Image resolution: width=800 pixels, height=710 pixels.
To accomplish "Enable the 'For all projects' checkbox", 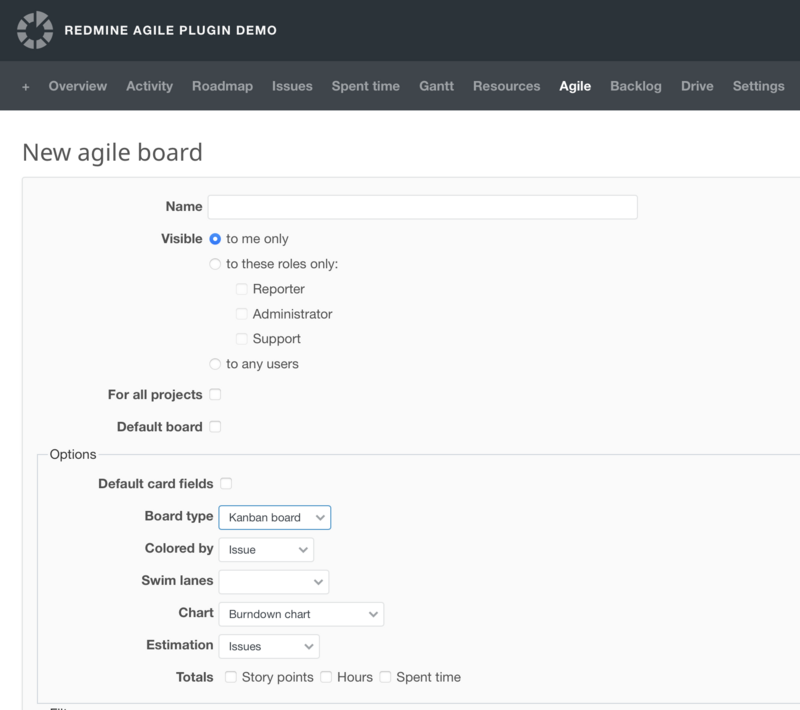I will point(215,395).
